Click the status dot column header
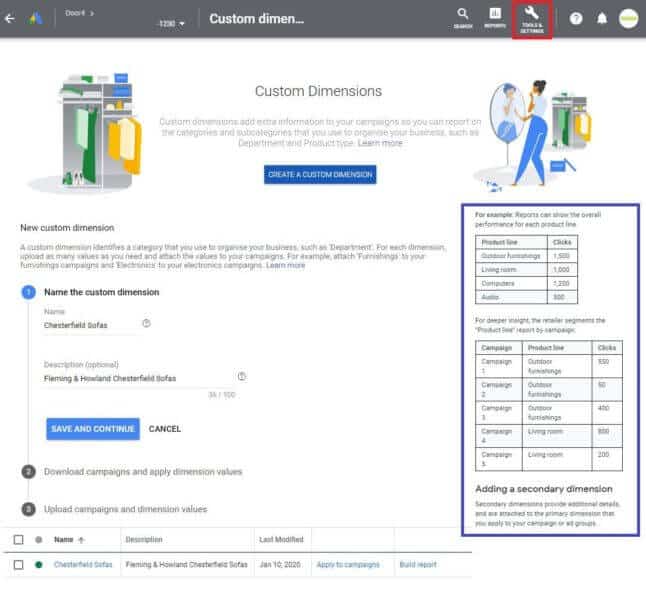646x600 pixels. (x=39, y=539)
